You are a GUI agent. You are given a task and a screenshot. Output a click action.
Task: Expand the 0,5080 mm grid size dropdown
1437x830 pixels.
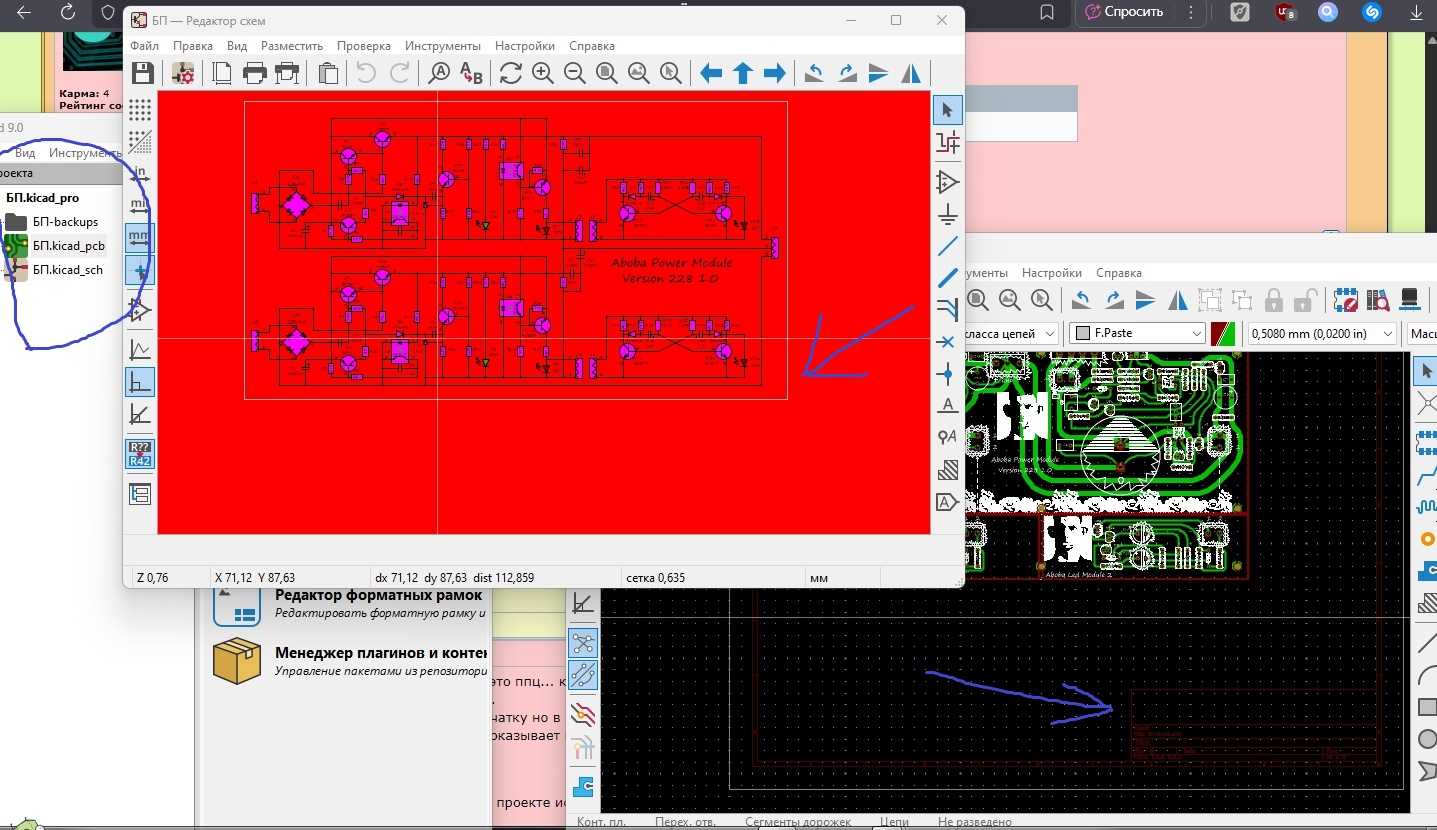pos(1322,333)
